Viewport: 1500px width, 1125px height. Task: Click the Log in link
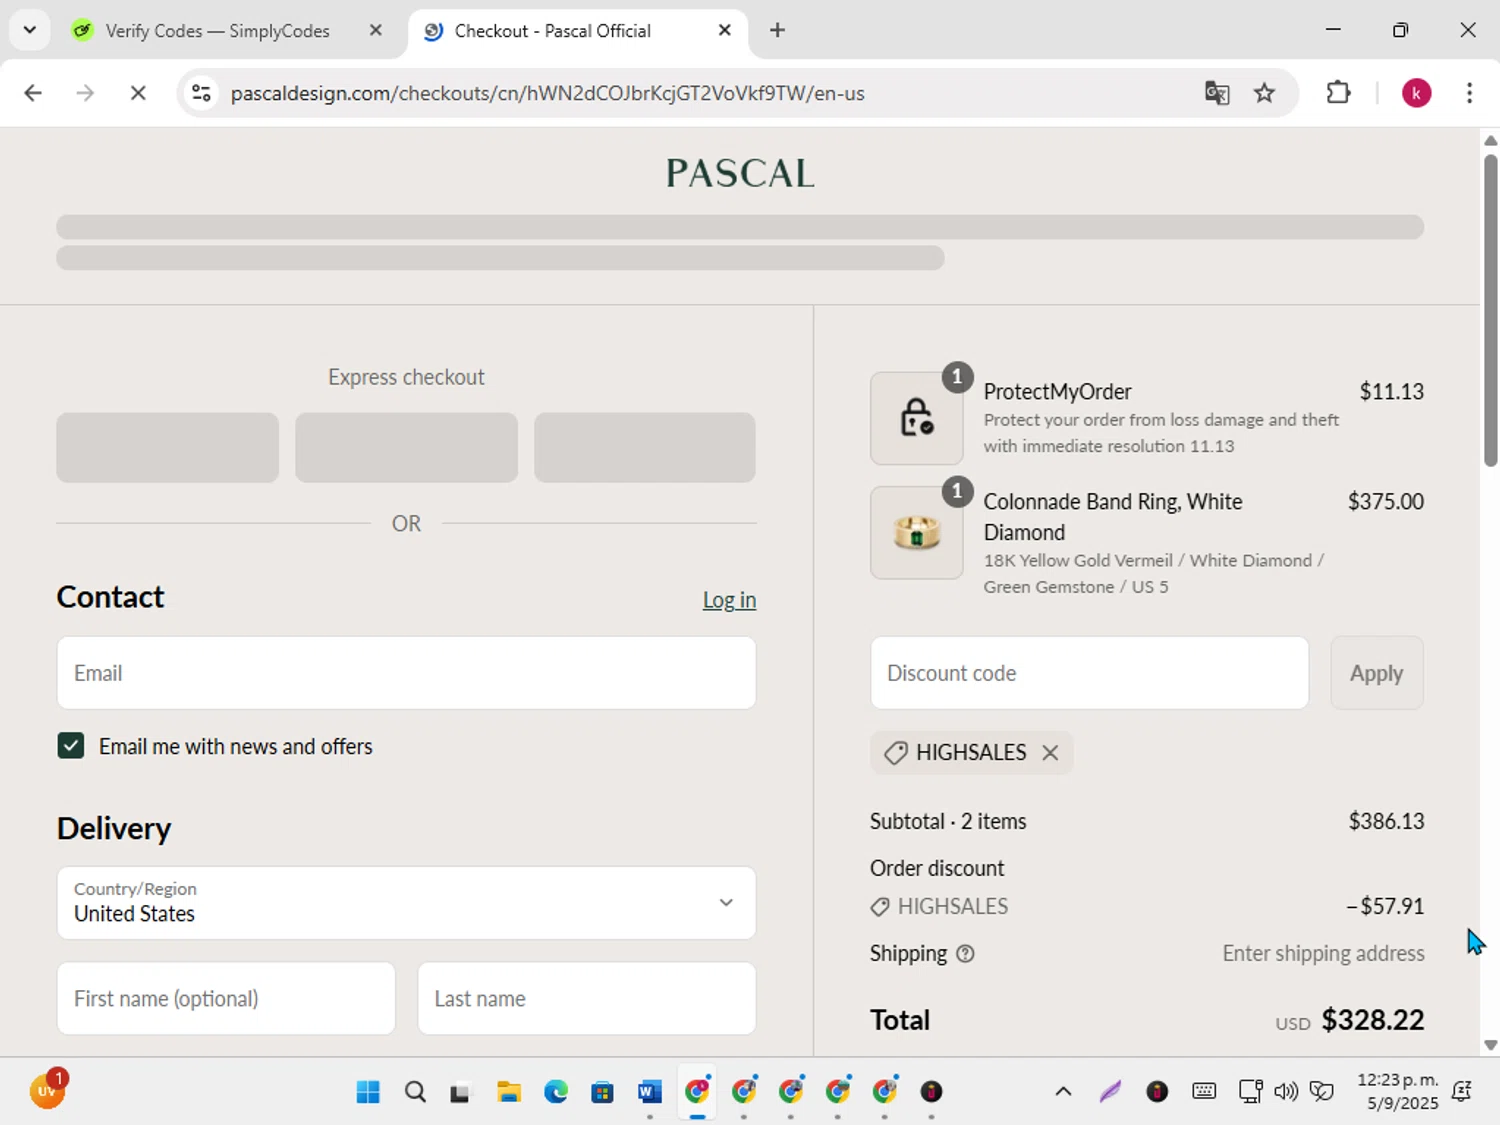coord(729,600)
